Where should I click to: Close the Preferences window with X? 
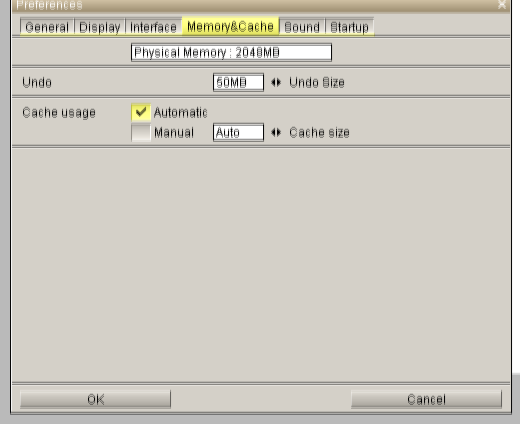[x=502, y=5]
